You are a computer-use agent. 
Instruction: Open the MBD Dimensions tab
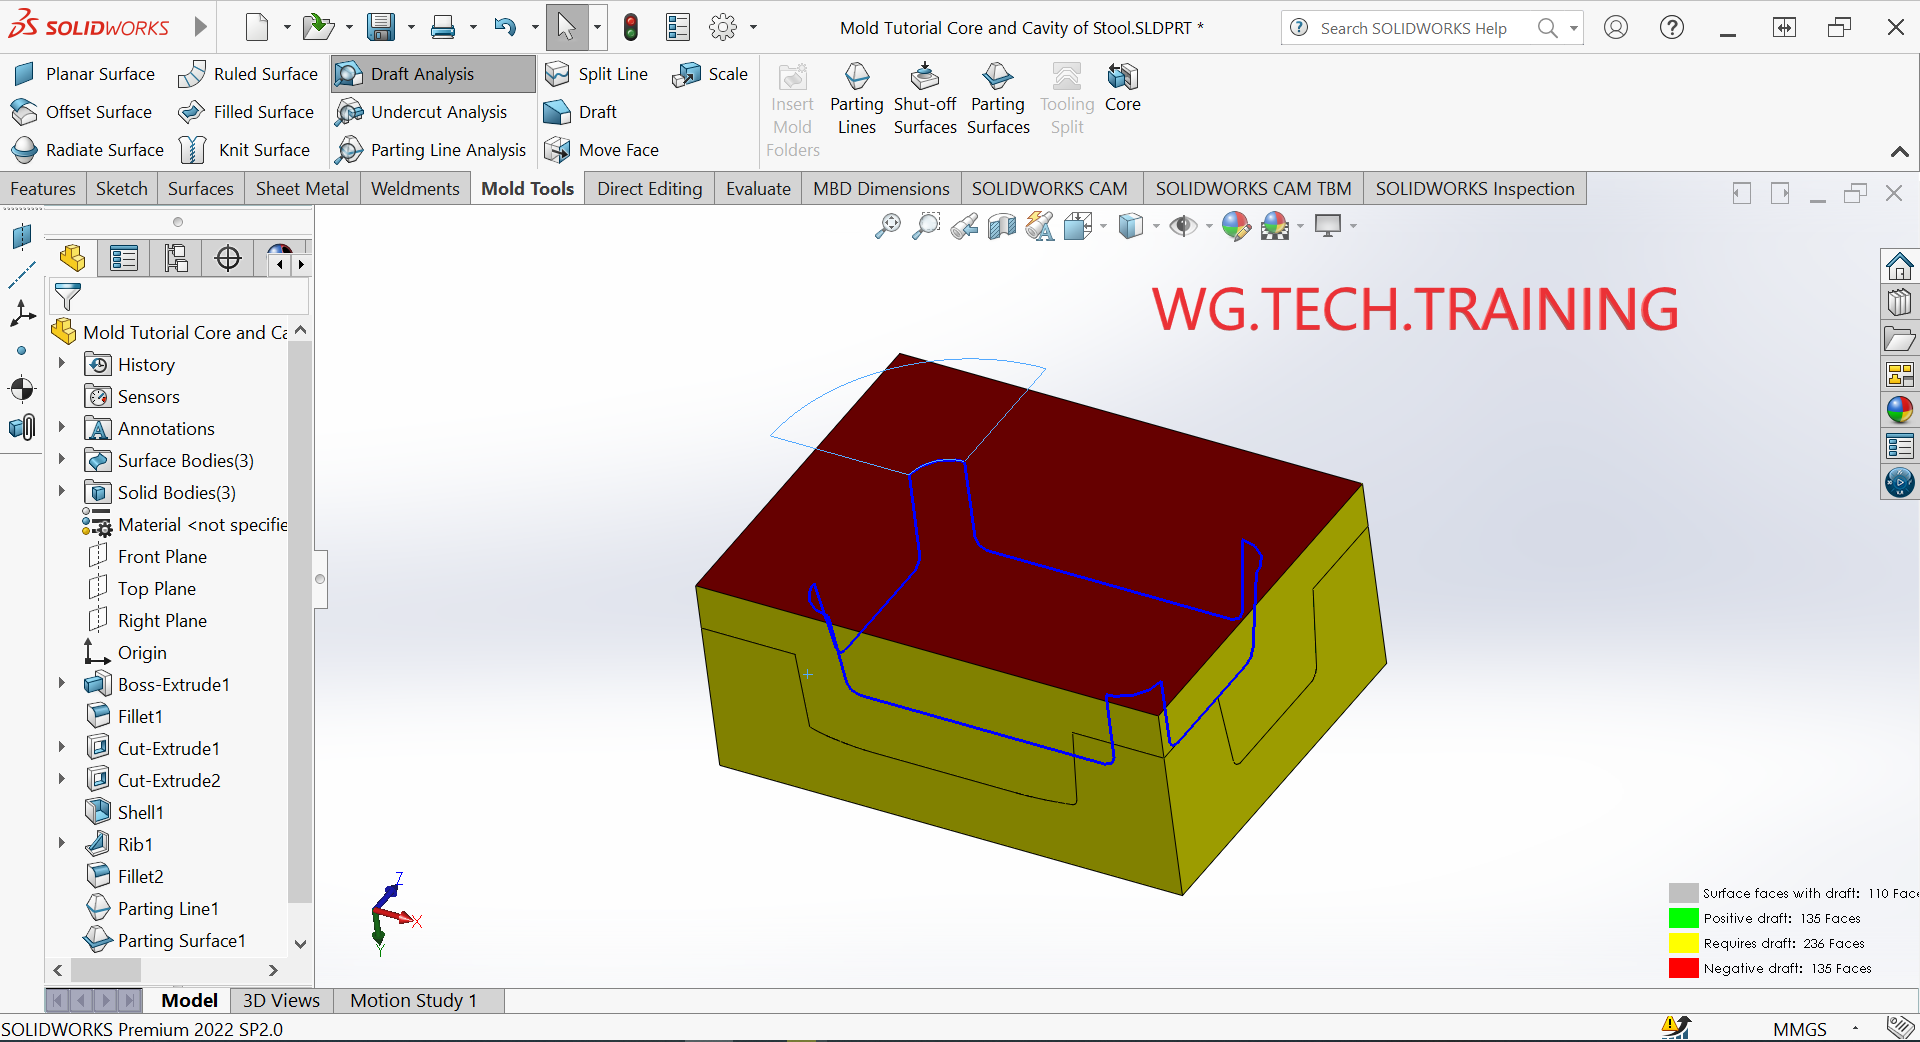point(881,189)
